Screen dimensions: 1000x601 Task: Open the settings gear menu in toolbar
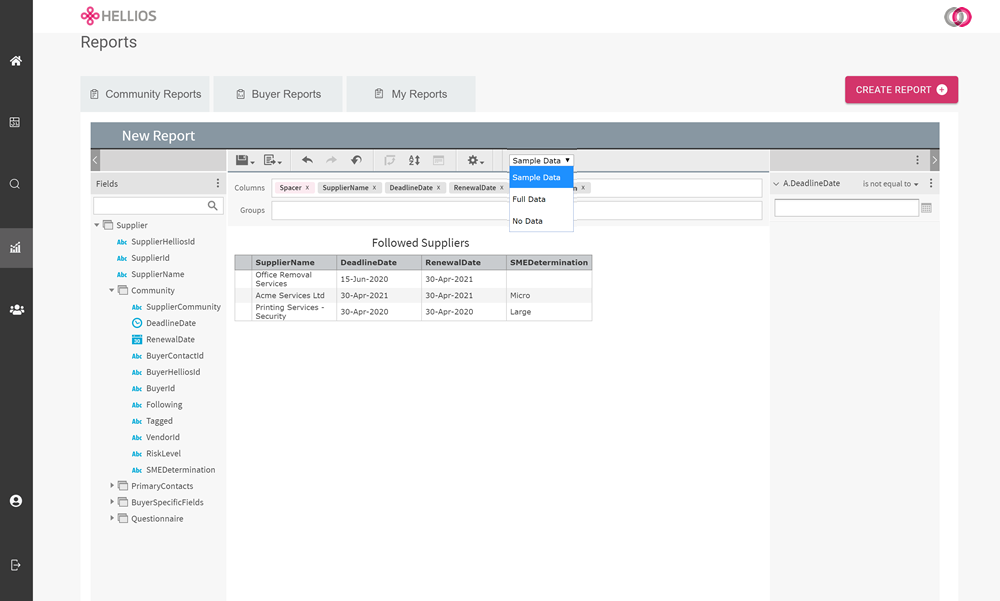(475, 160)
